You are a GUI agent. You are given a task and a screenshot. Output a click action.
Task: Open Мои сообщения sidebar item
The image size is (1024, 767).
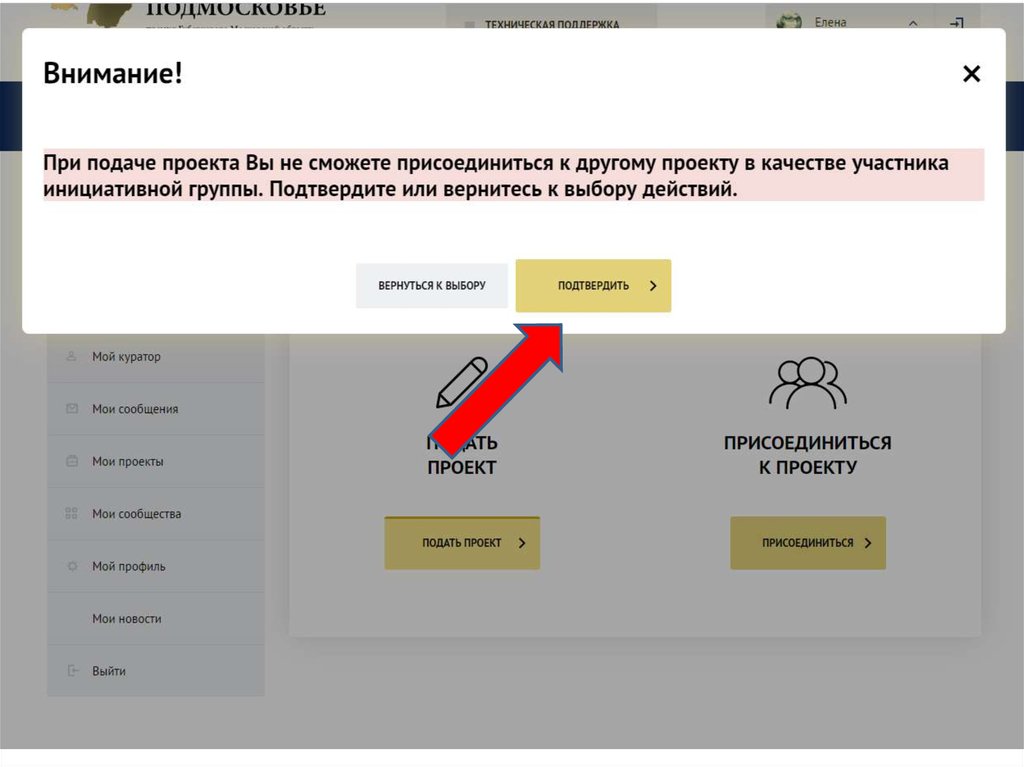pyautogui.click(x=156, y=409)
